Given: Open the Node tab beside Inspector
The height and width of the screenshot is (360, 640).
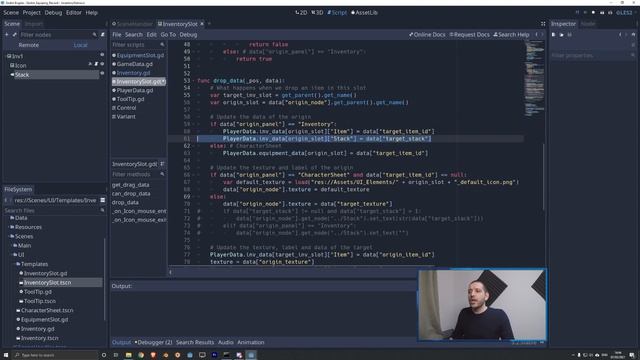Looking at the screenshot, I should point(588,24).
